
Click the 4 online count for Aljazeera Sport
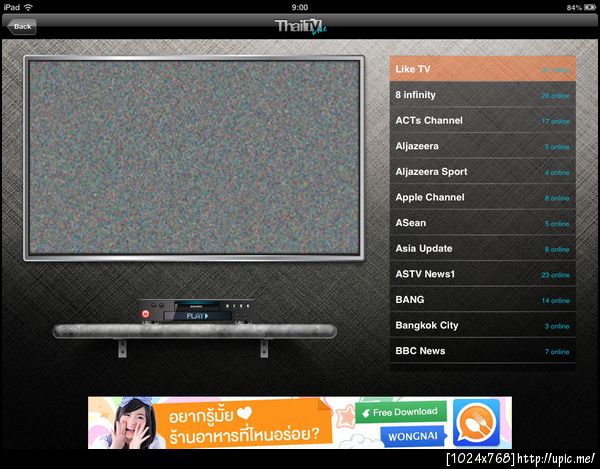click(x=557, y=173)
